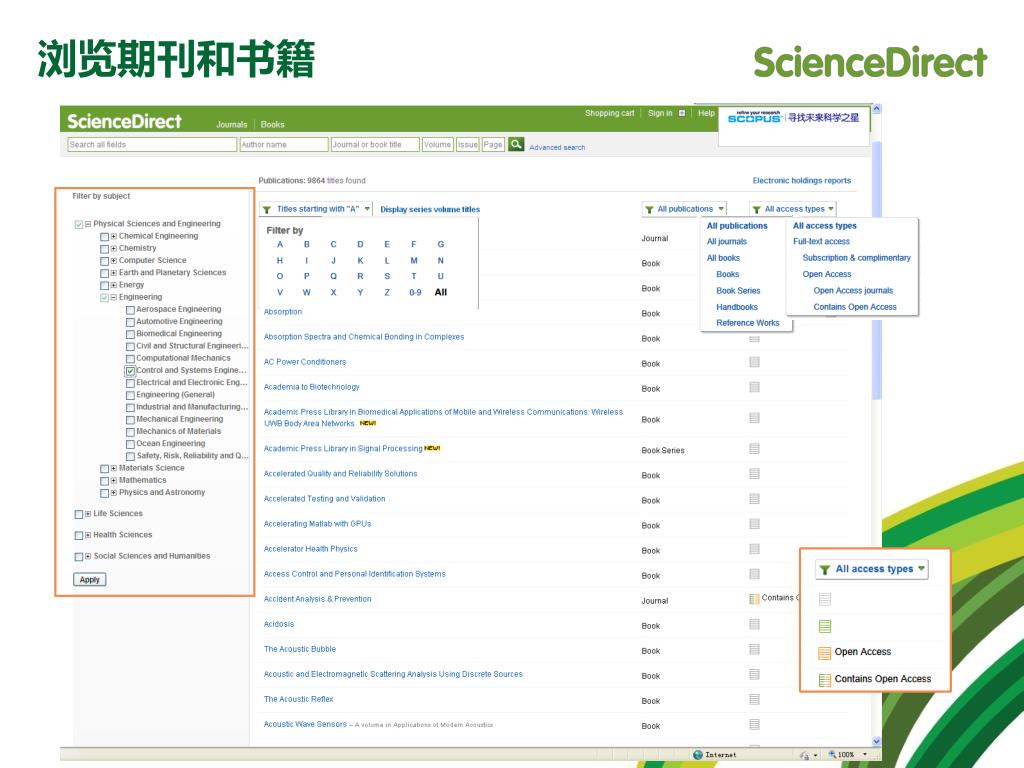Click access icon for Accelerated Quality and Reliability
The height and width of the screenshot is (768, 1024).
[x=754, y=474]
